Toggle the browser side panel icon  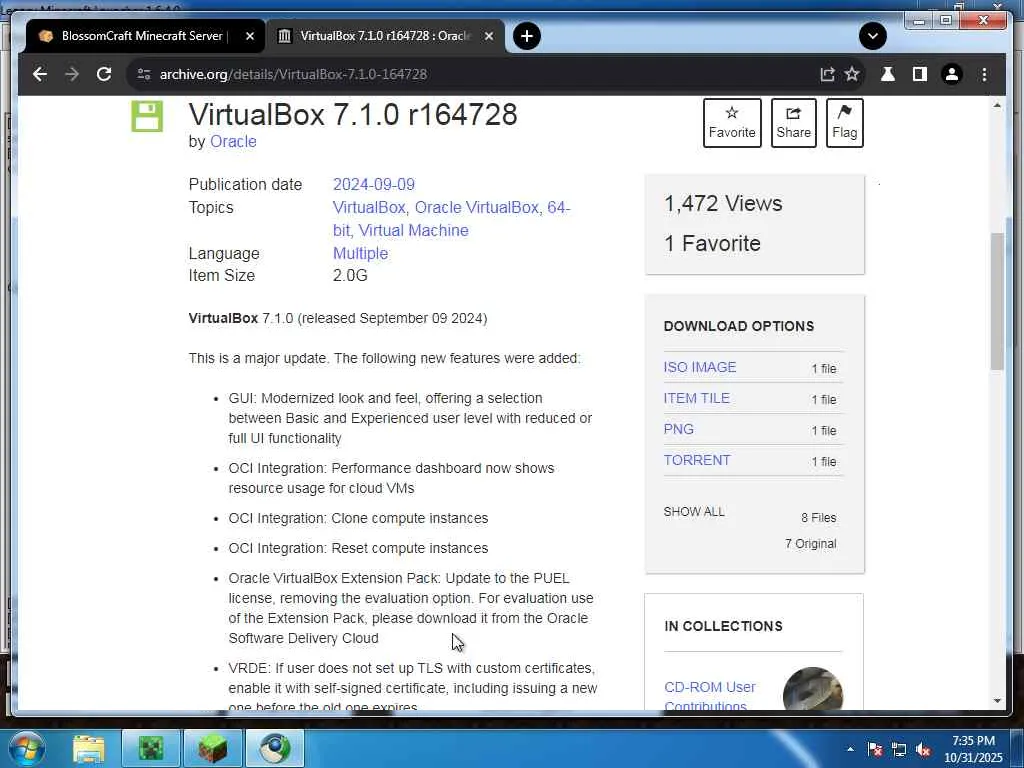pos(920,74)
